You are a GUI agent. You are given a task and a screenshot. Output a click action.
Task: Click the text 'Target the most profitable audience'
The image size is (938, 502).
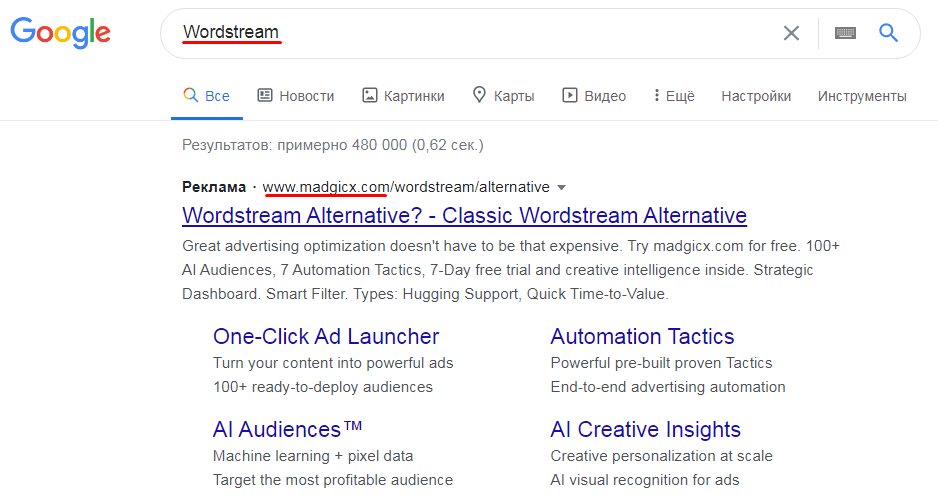[333, 480]
